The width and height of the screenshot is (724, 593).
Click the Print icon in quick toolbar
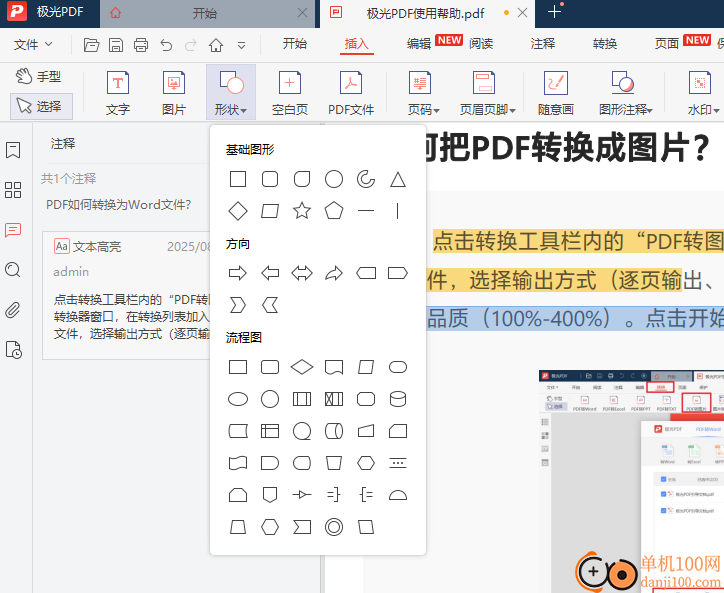click(141, 45)
